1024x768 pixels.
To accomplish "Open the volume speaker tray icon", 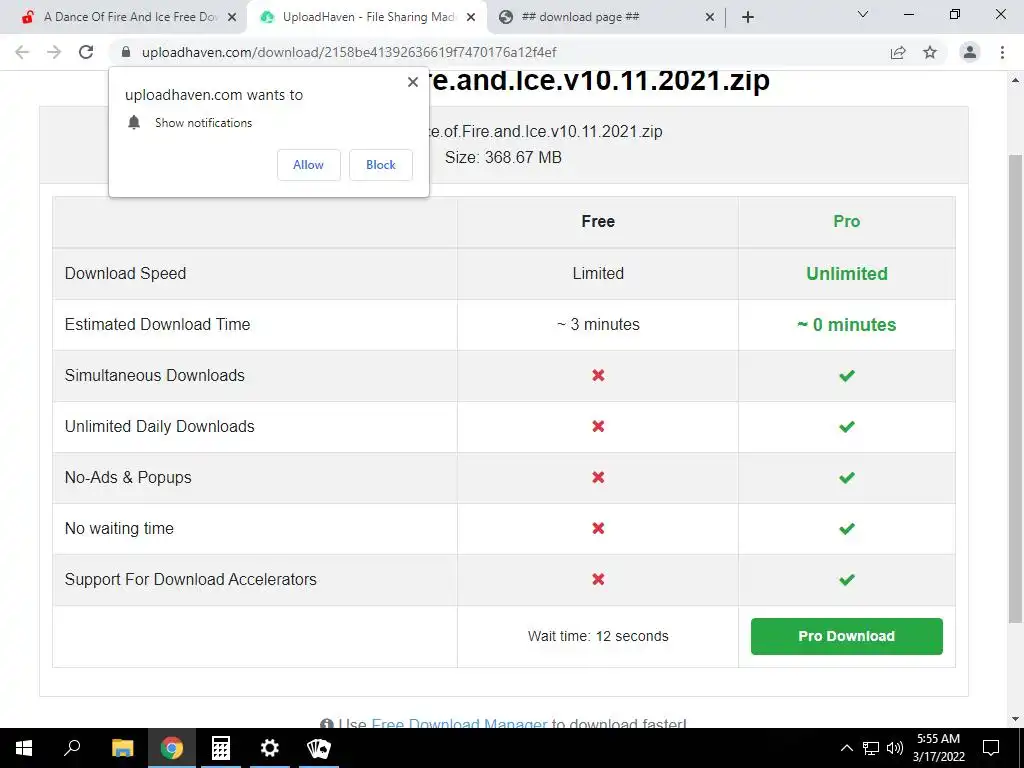I will coord(895,748).
